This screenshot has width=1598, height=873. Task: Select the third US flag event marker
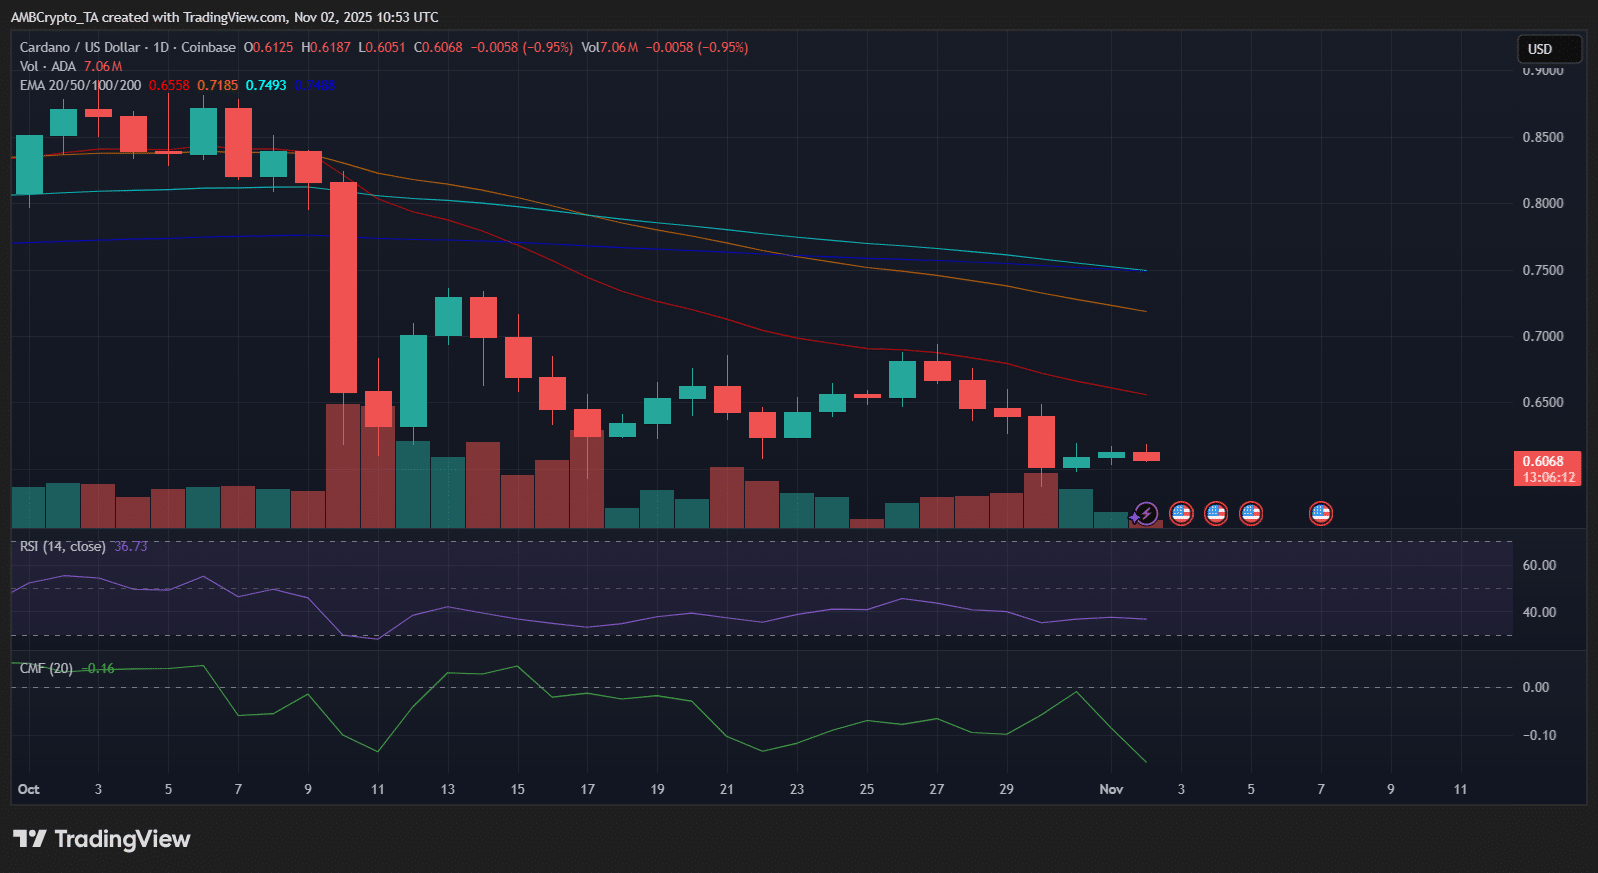coord(1251,514)
